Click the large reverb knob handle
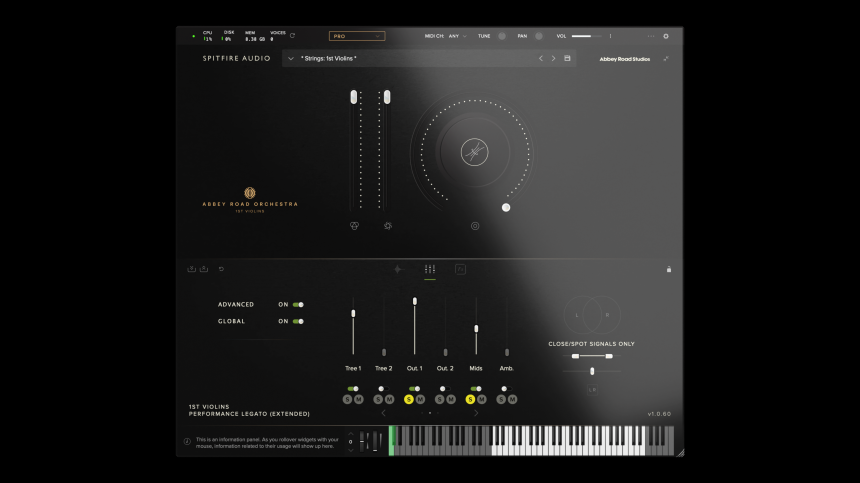Screen dimensions: 860x483 (x=506, y=207)
